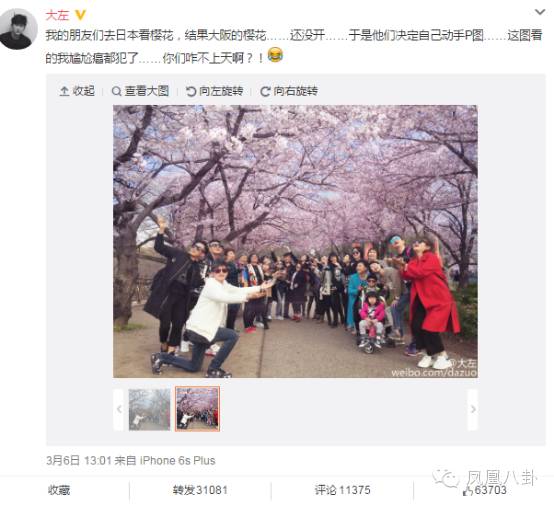Image resolution: width=554 pixels, height=505 pixels.
Task: Click the 收藏 favorite button
Action: tap(59, 490)
